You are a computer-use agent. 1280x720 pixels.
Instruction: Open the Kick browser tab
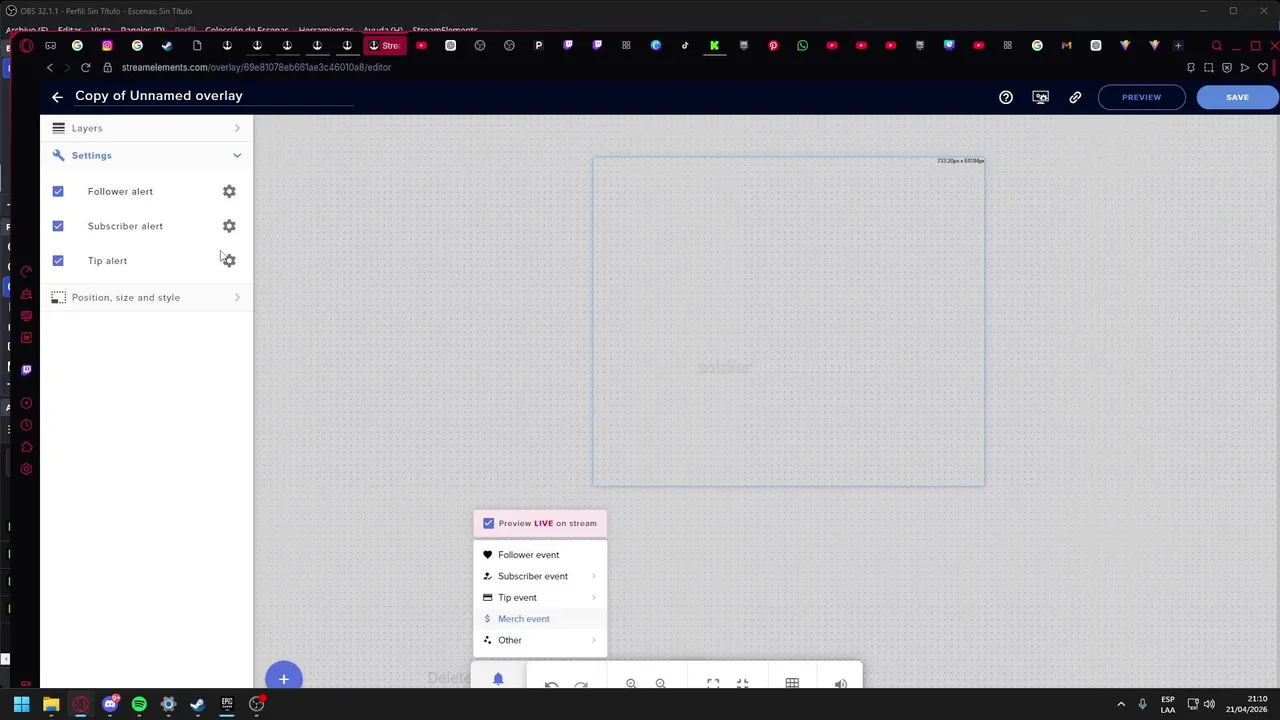(714, 45)
